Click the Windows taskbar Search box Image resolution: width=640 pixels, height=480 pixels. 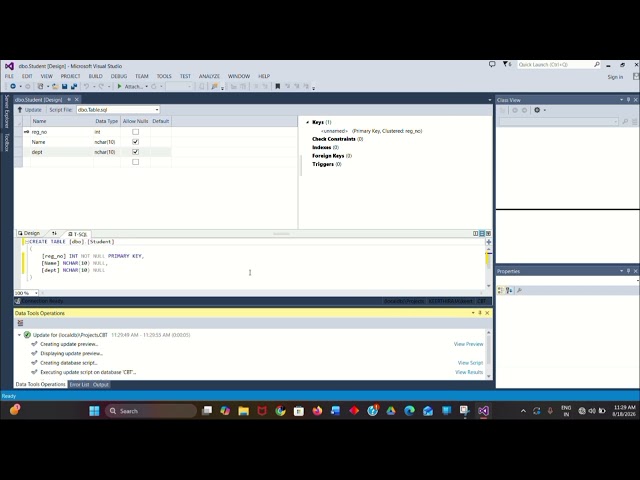151,411
